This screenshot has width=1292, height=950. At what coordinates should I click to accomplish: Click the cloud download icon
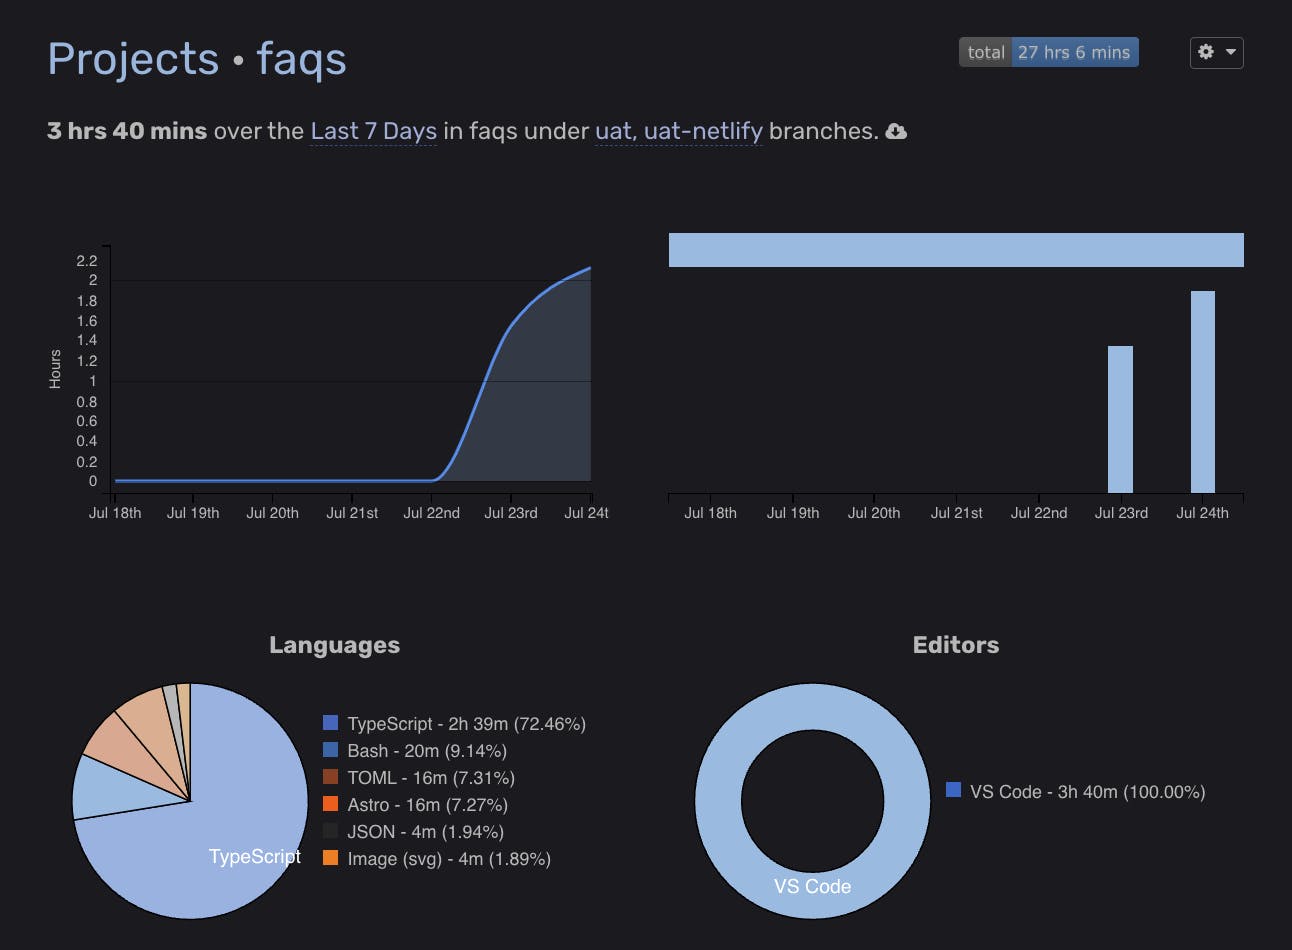pos(897,132)
